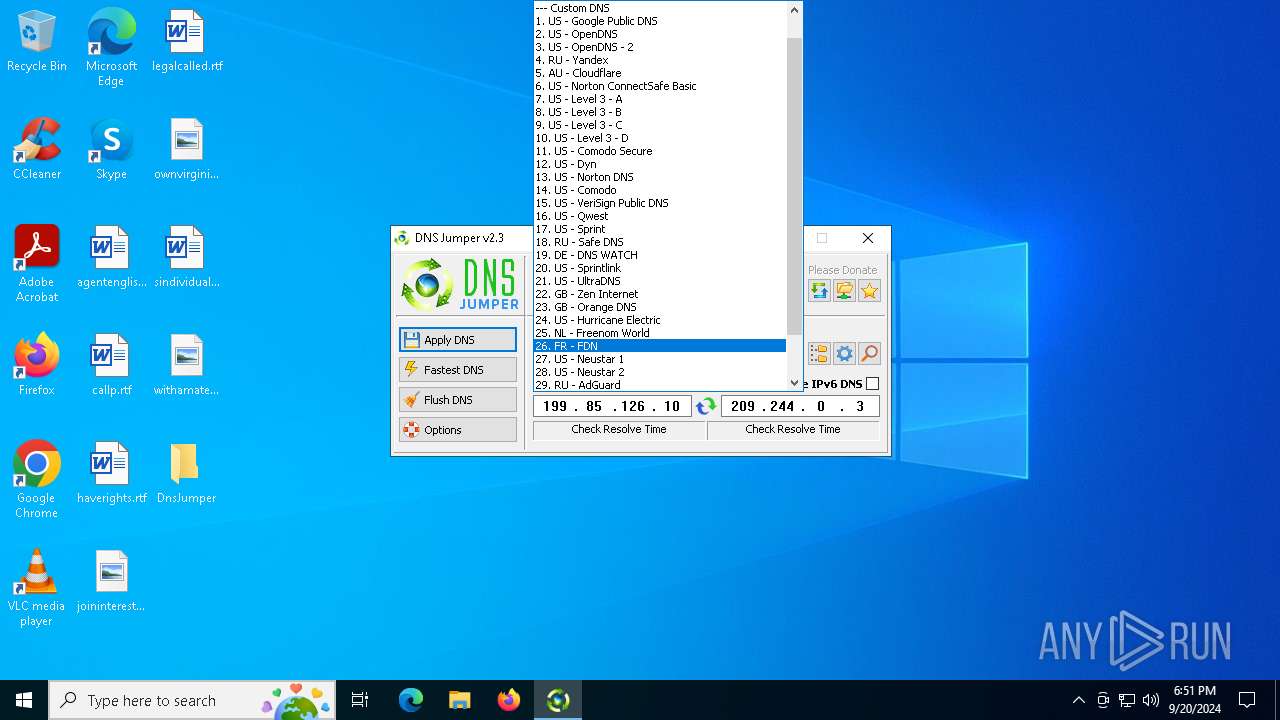
Task: Select '--- Custom DNS' from the list
Action: point(660,8)
